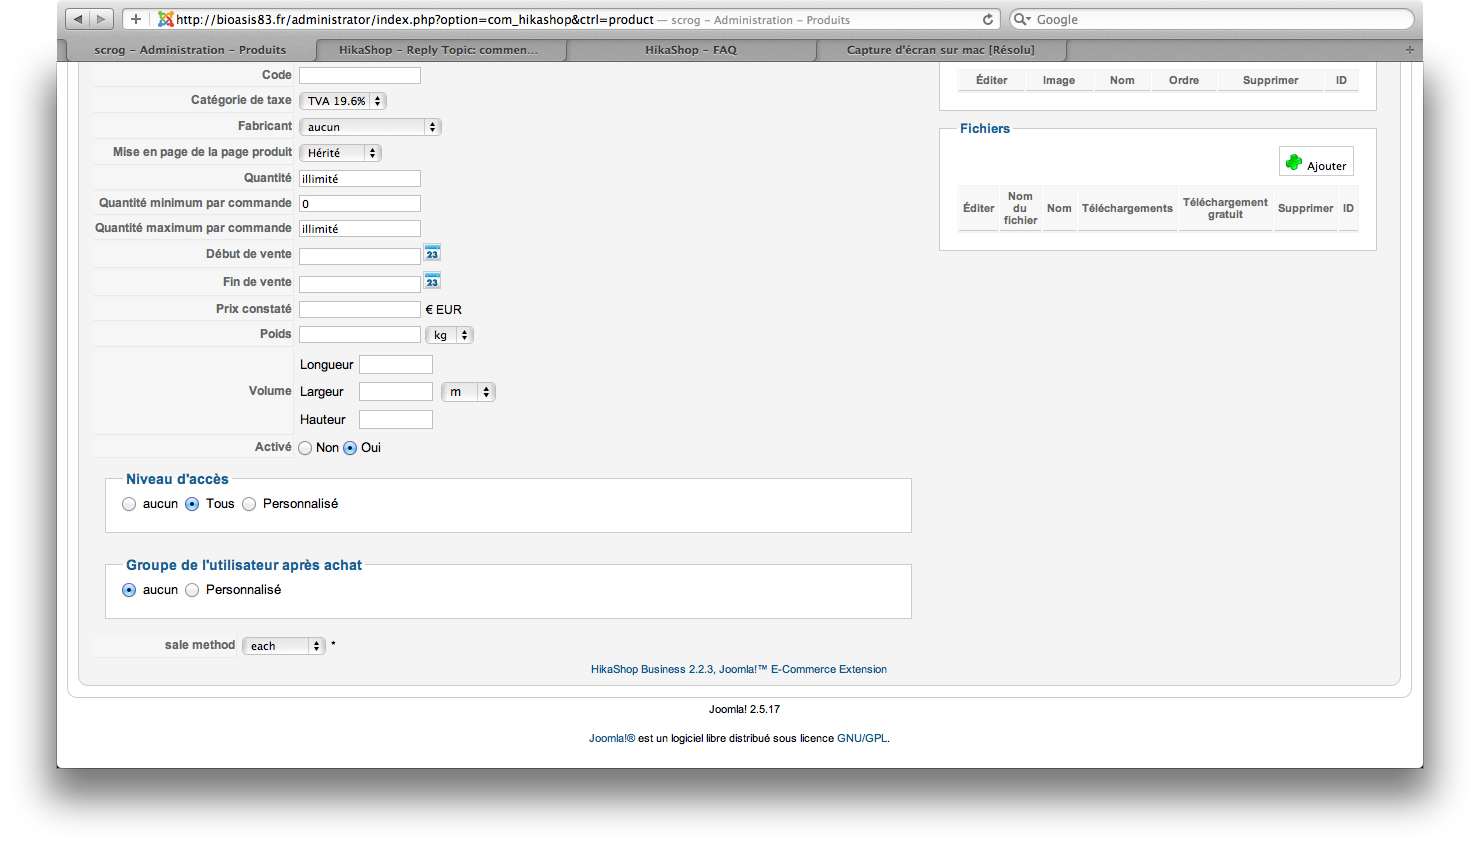The image size is (1480, 847).
Task: Open the GNU/GPL licence link
Action: click(x=861, y=739)
